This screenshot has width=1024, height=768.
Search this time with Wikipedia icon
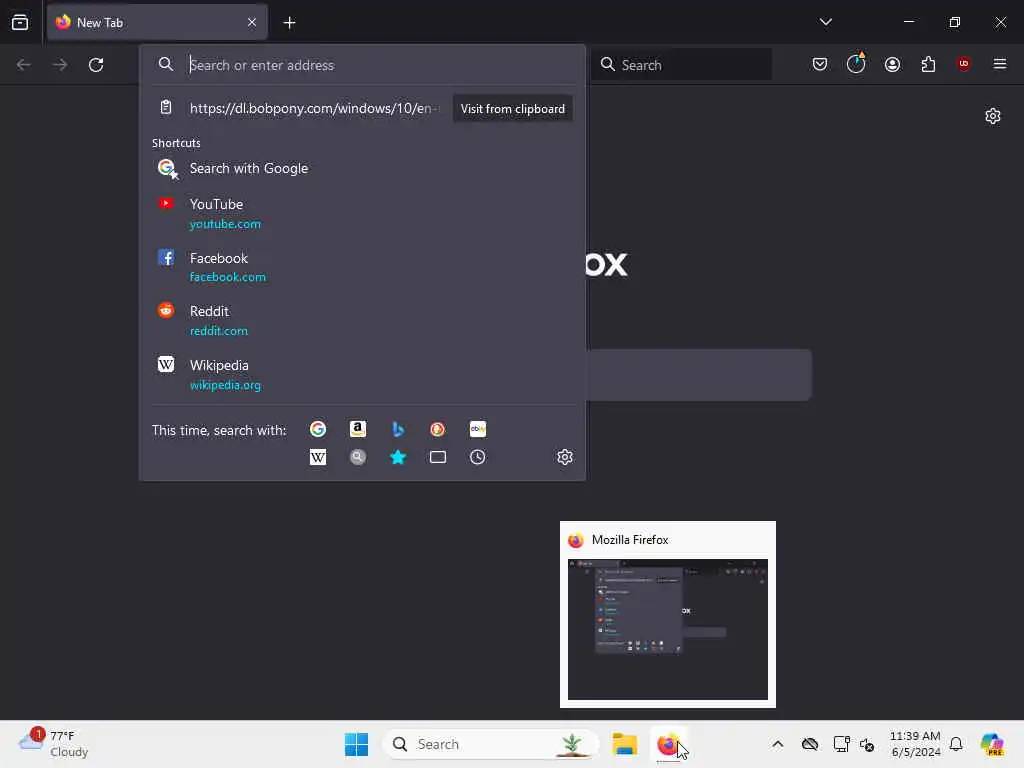318,457
